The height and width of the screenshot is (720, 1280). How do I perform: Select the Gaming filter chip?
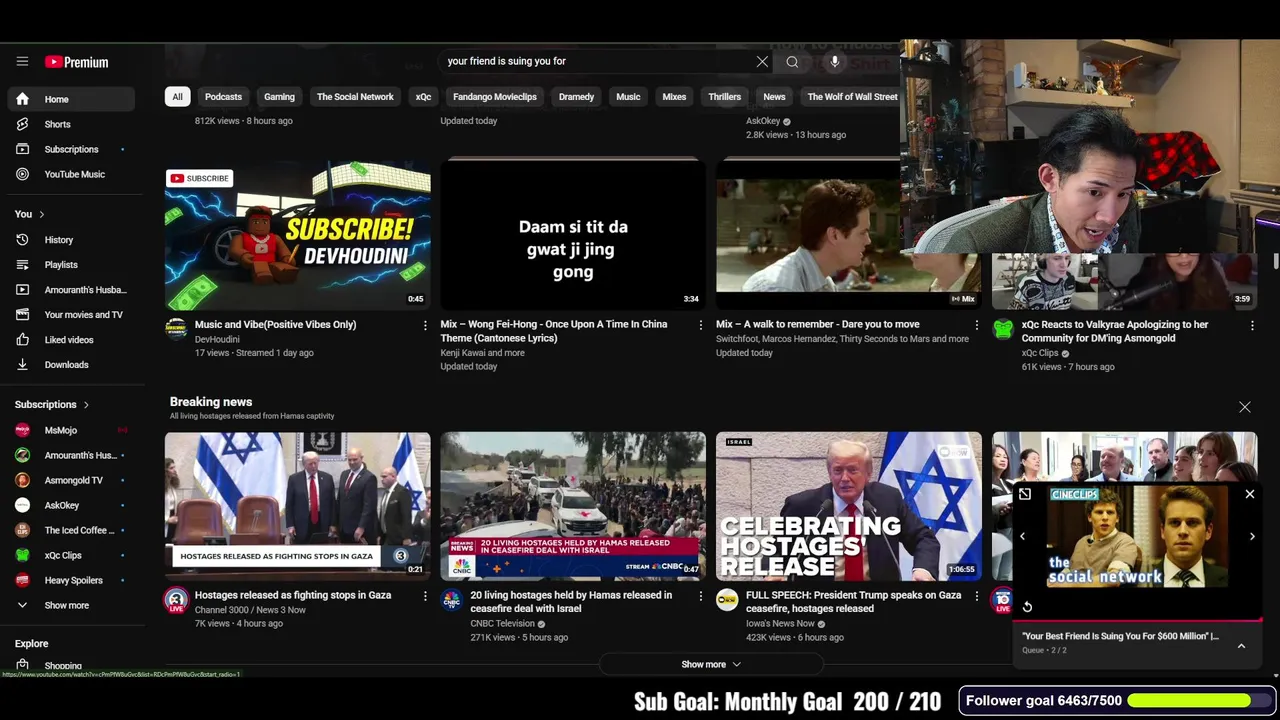279,97
